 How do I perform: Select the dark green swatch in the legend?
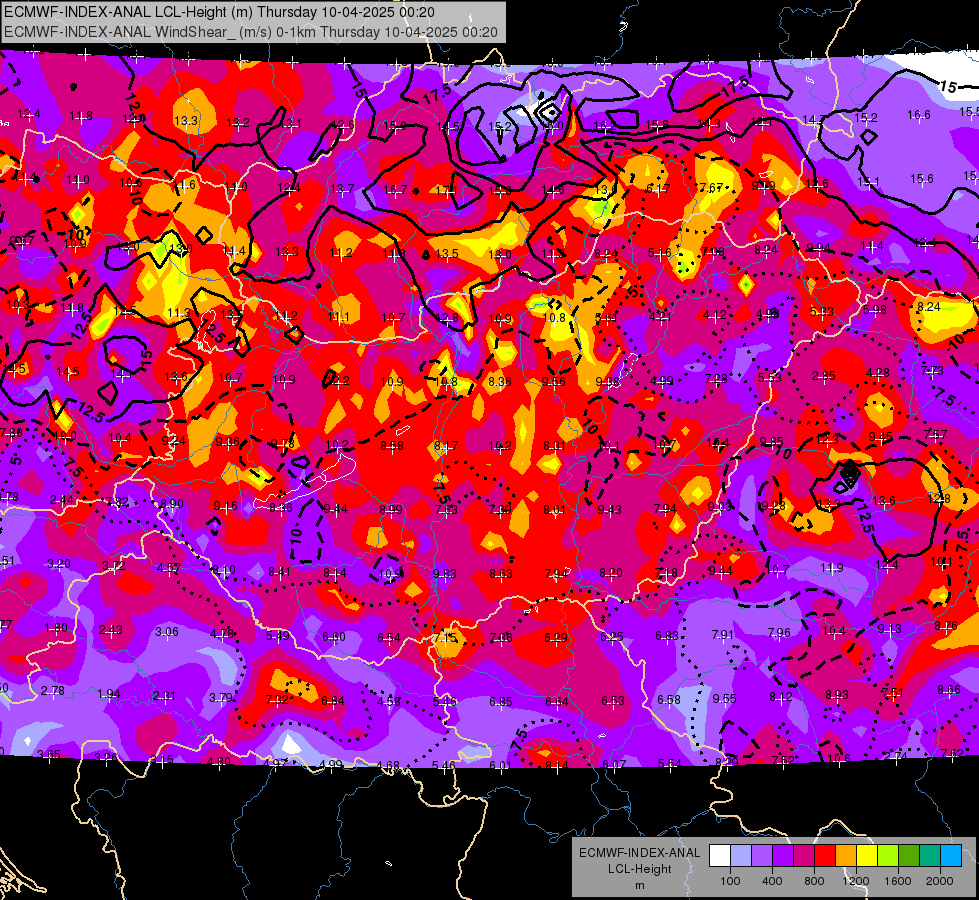pos(909,856)
